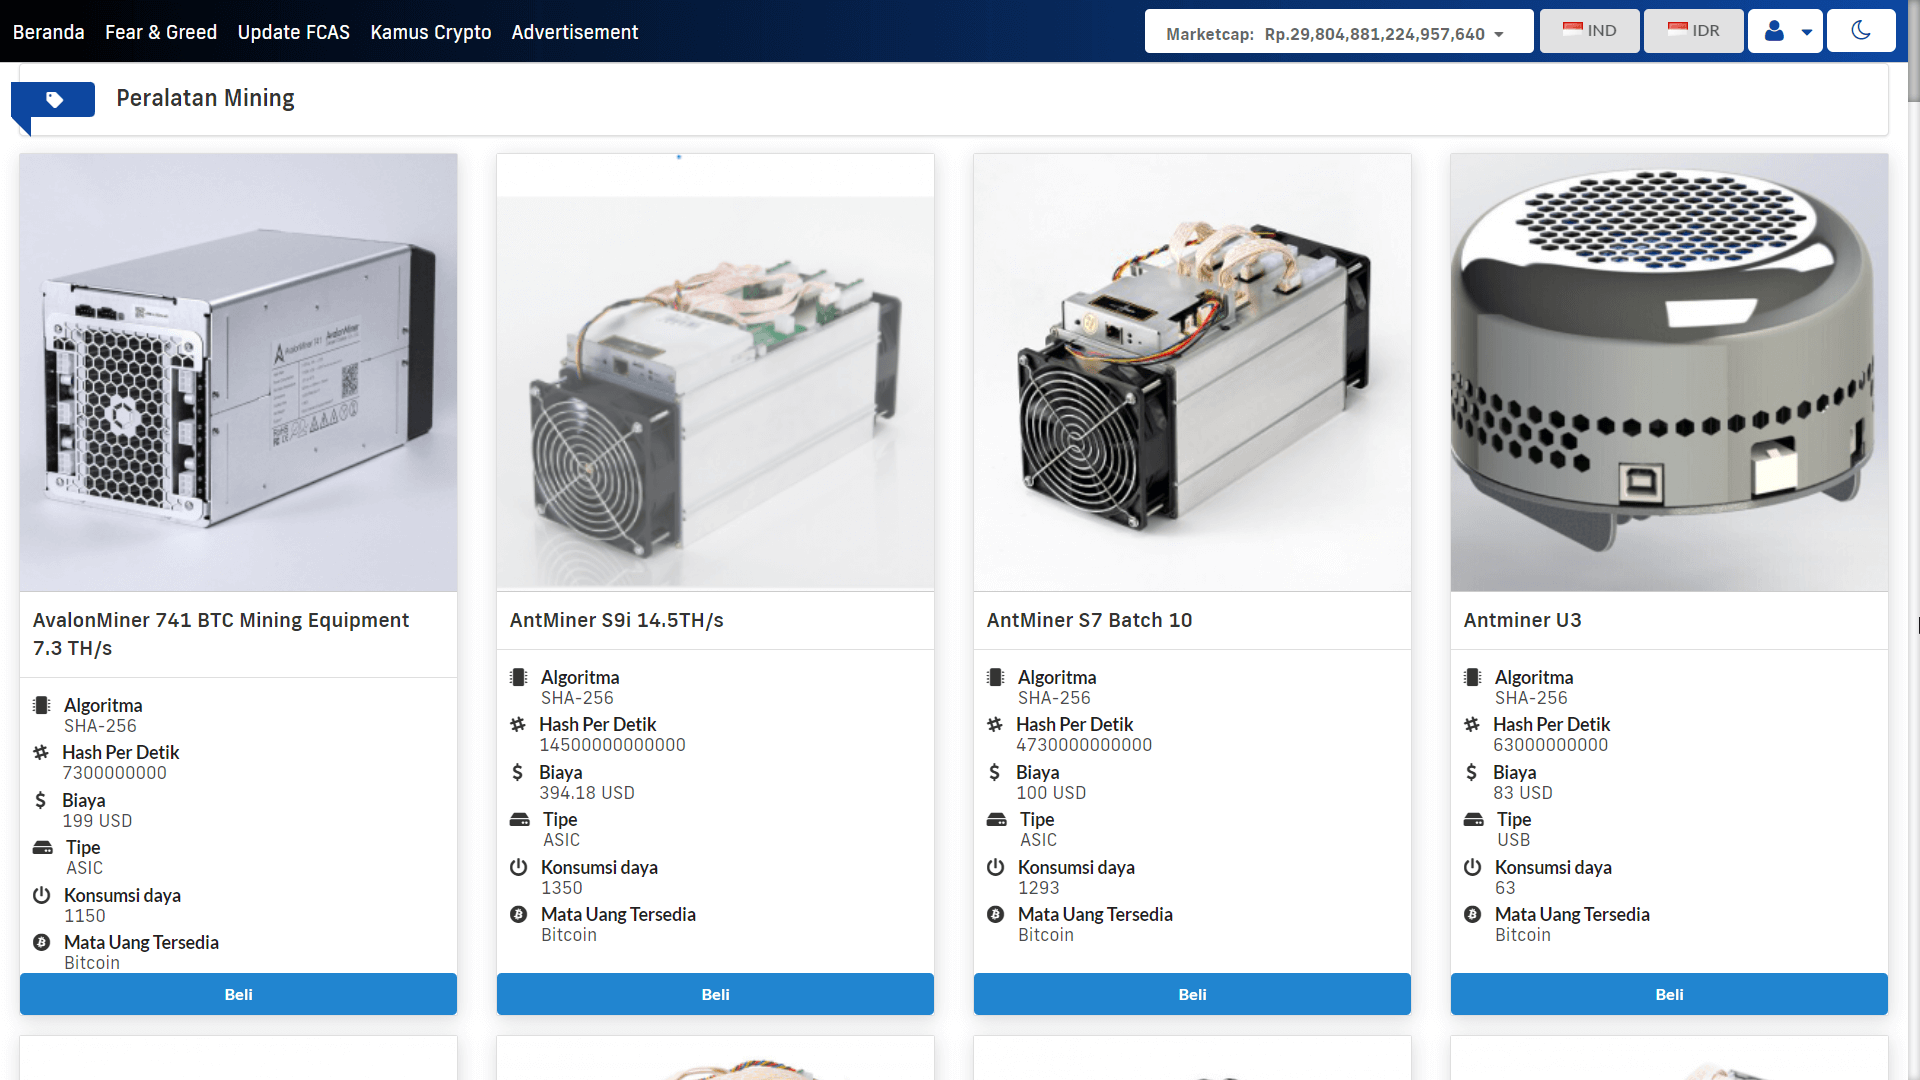The height and width of the screenshot is (1080, 1920).
Task: Click Algoritma chip icon on AvalonMiner card
Action: point(42,705)
